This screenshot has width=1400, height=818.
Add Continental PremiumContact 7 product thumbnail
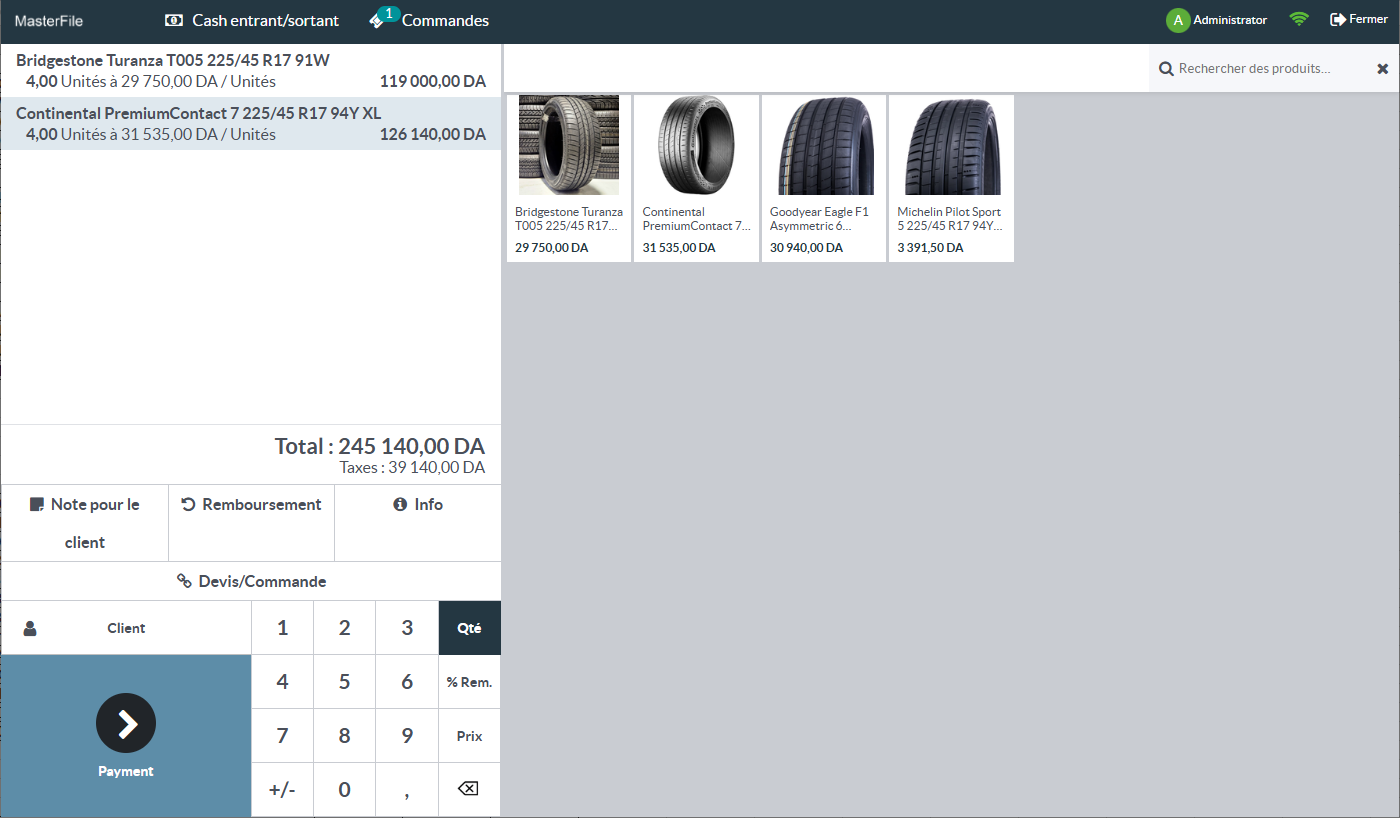pos(697,145)
